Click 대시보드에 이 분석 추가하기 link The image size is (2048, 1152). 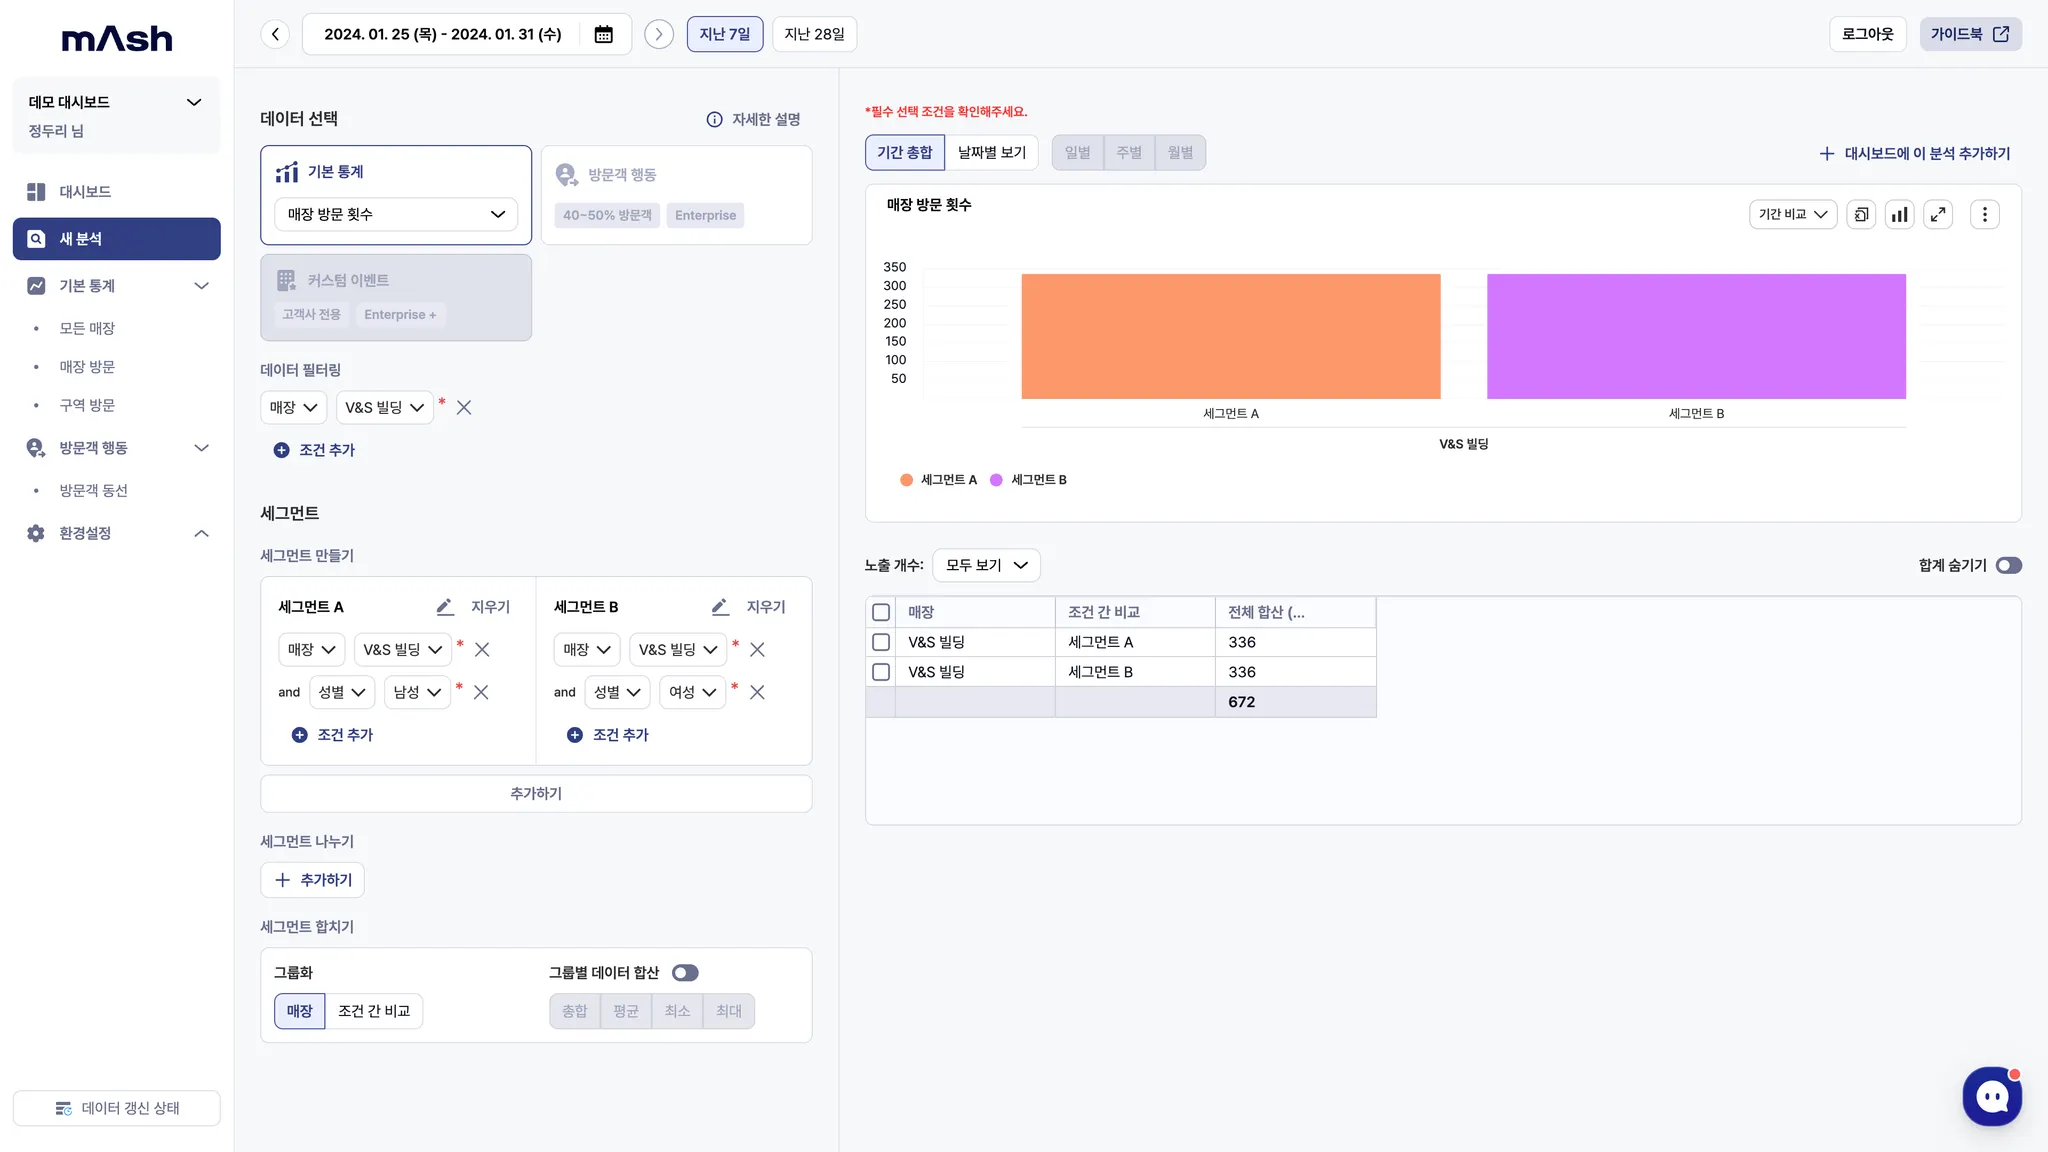1914,154
